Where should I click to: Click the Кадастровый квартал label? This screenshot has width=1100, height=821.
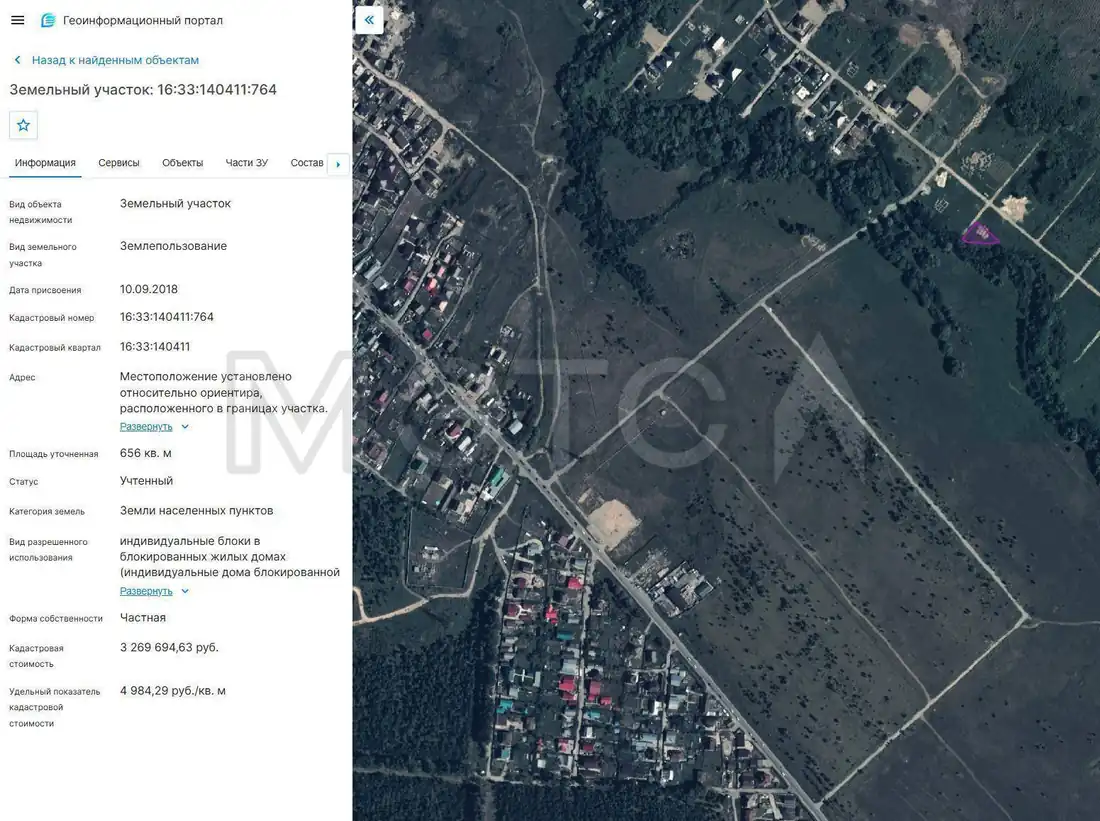tap(55, 347)
